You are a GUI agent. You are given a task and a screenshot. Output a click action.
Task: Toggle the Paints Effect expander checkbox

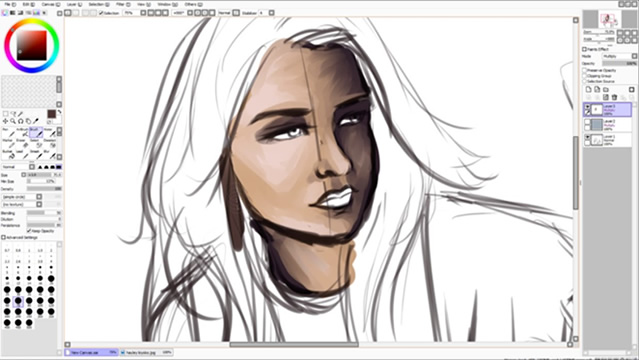tap(584, 49)
